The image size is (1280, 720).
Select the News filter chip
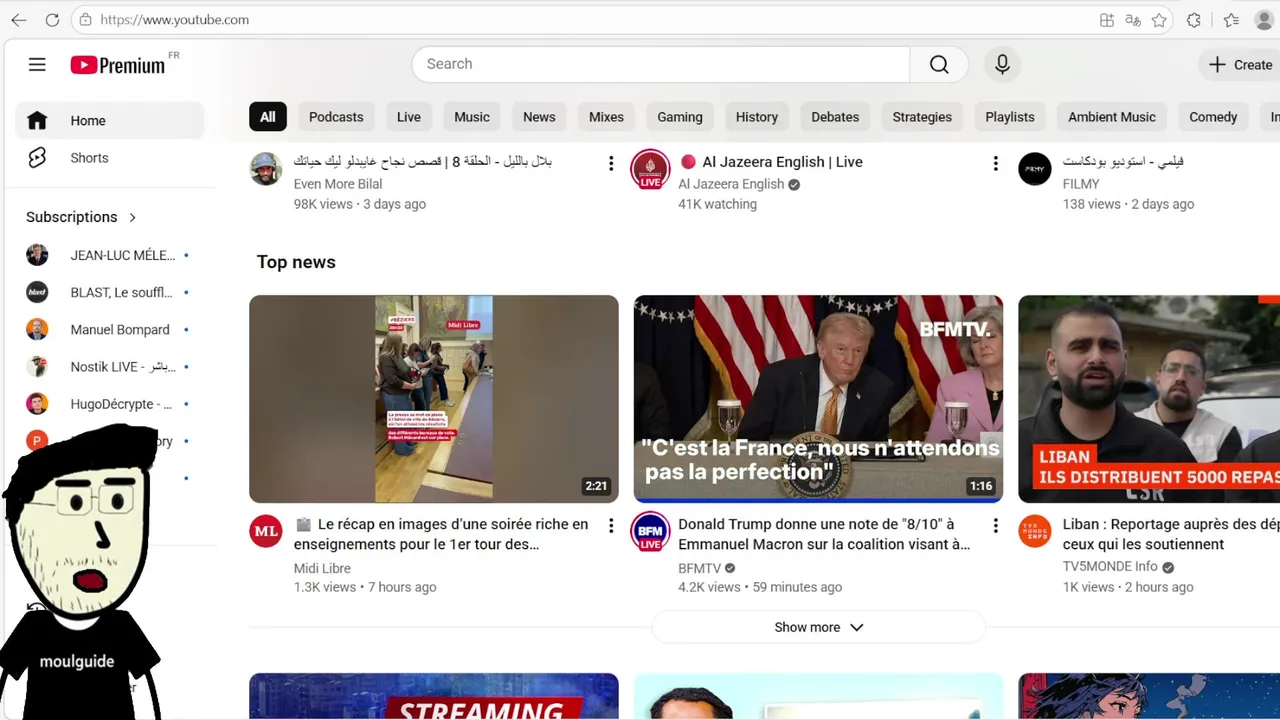[539, 117]
